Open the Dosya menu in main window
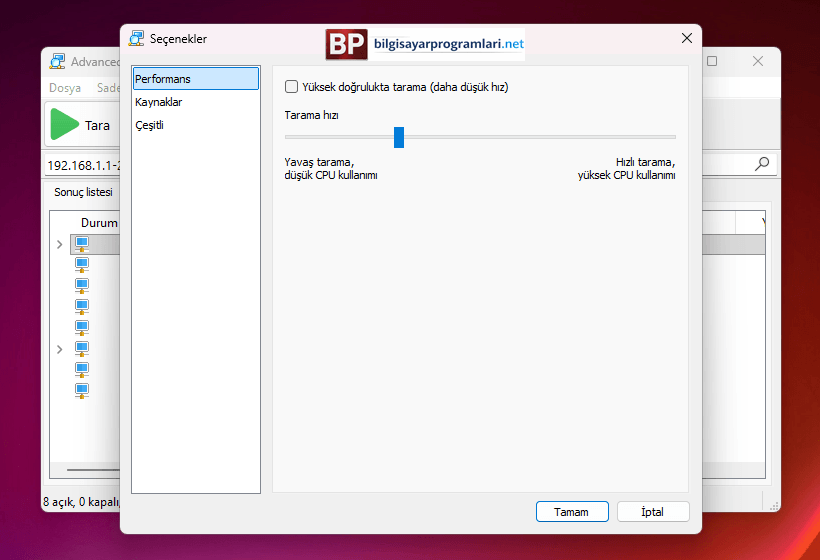The width and height of the screenshot is (820, 560). 65,88
